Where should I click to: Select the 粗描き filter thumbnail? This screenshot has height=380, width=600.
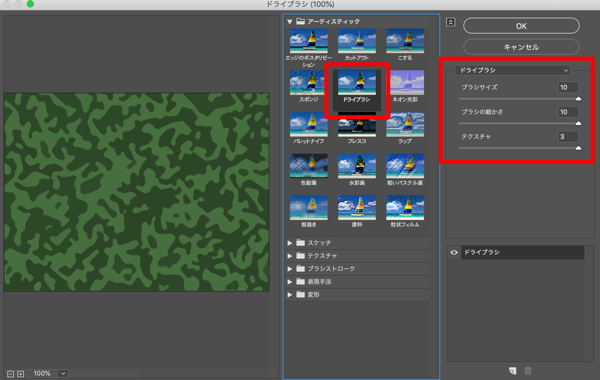pos(308,208)
